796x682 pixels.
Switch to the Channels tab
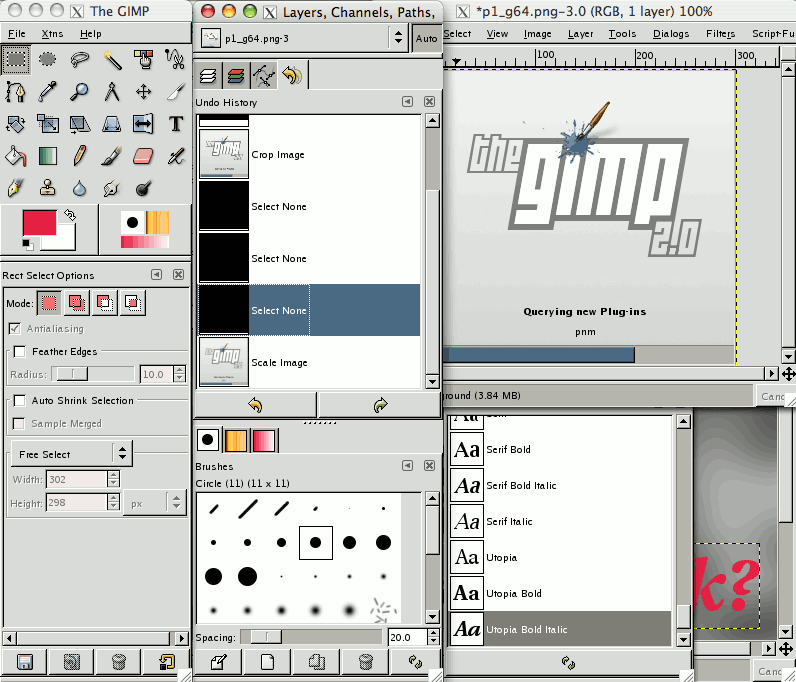(x=236, y=76)
